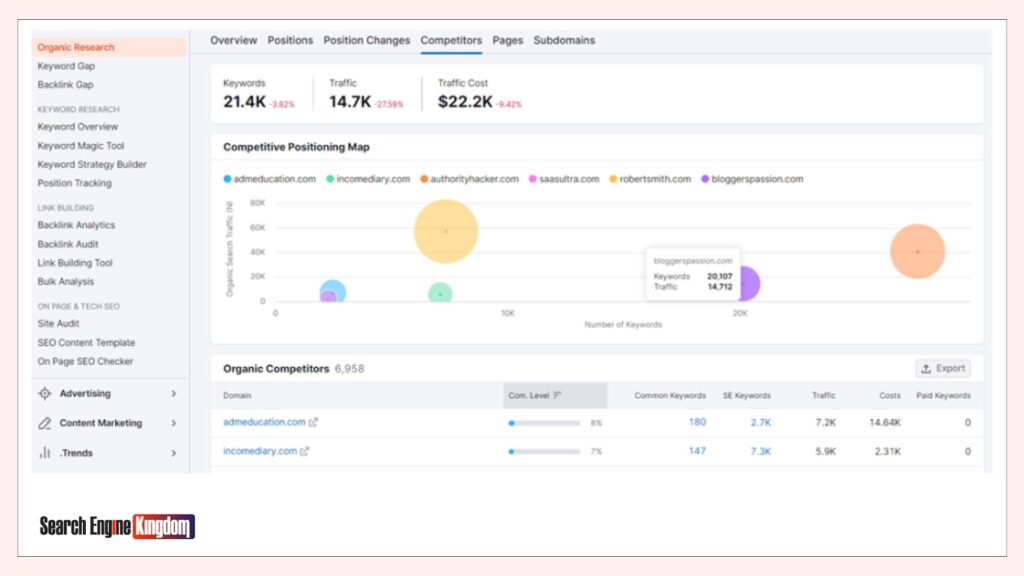Open external link icon beside incomediary.com
Image resolution: width=1024 pixels, height=576 pixels.
[304, 451]
